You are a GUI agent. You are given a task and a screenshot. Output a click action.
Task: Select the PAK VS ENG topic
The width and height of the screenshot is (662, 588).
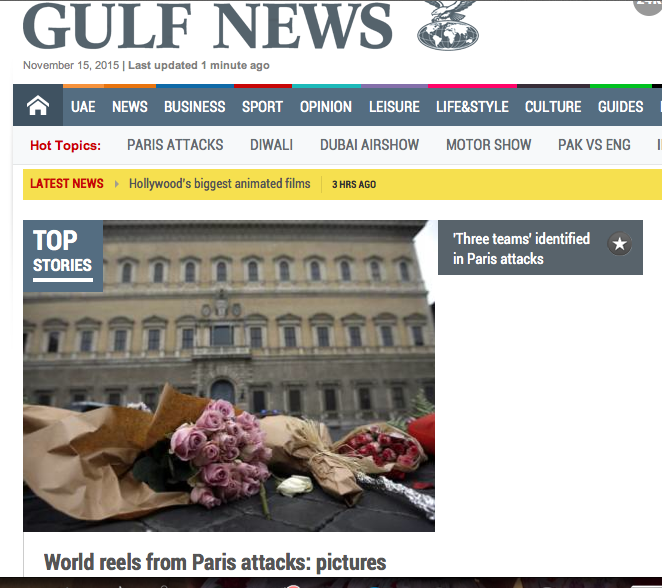coord(594,145)
